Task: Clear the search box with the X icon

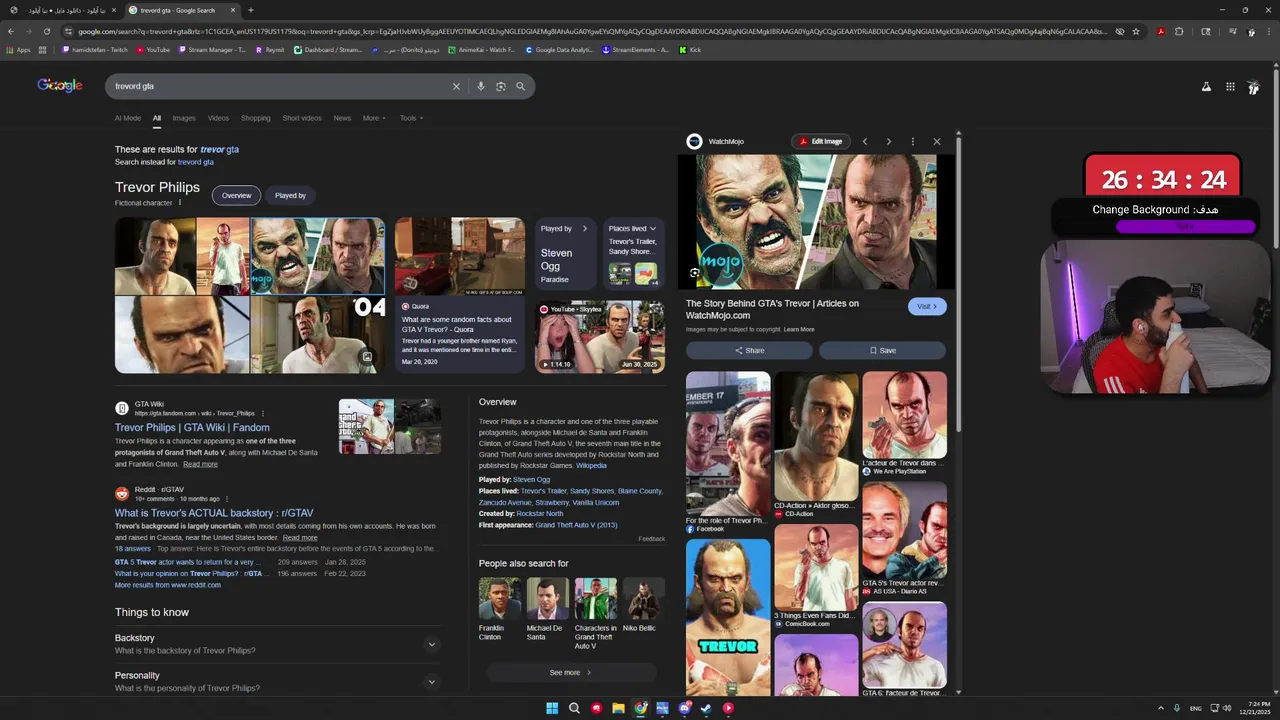Action: pos(456,86)
